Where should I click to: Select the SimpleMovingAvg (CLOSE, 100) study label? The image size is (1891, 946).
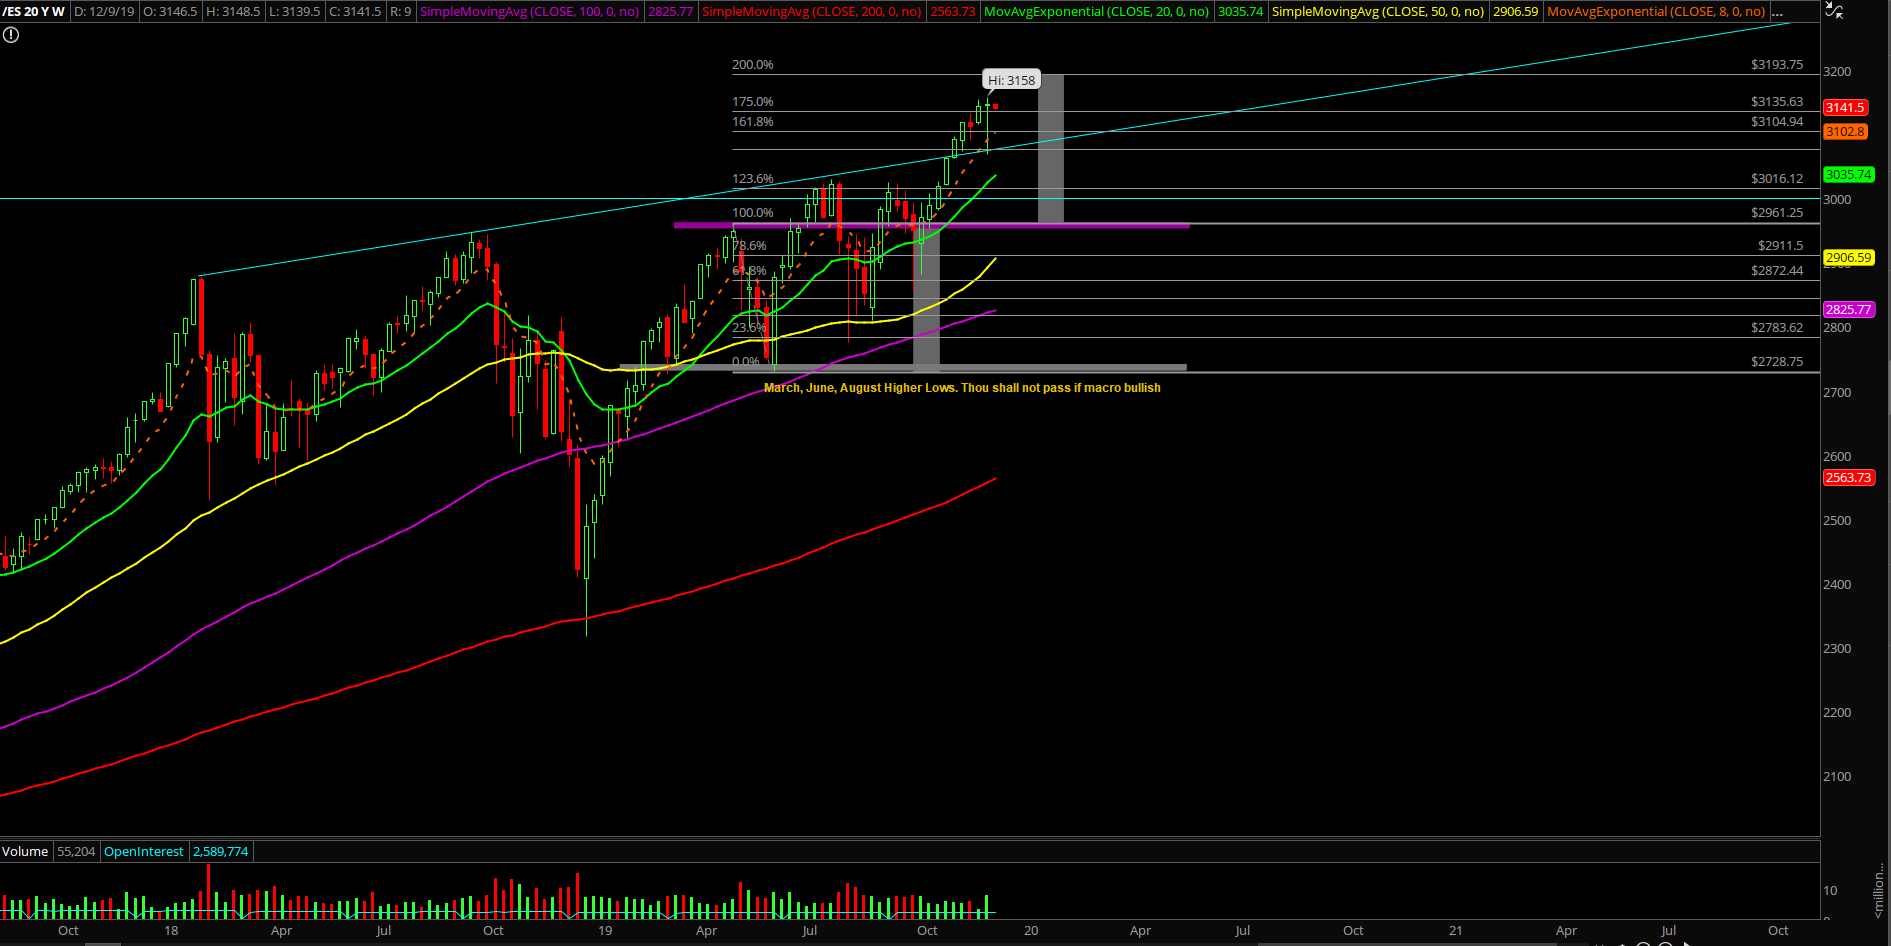pyautogui.click(x=529, y=12)
